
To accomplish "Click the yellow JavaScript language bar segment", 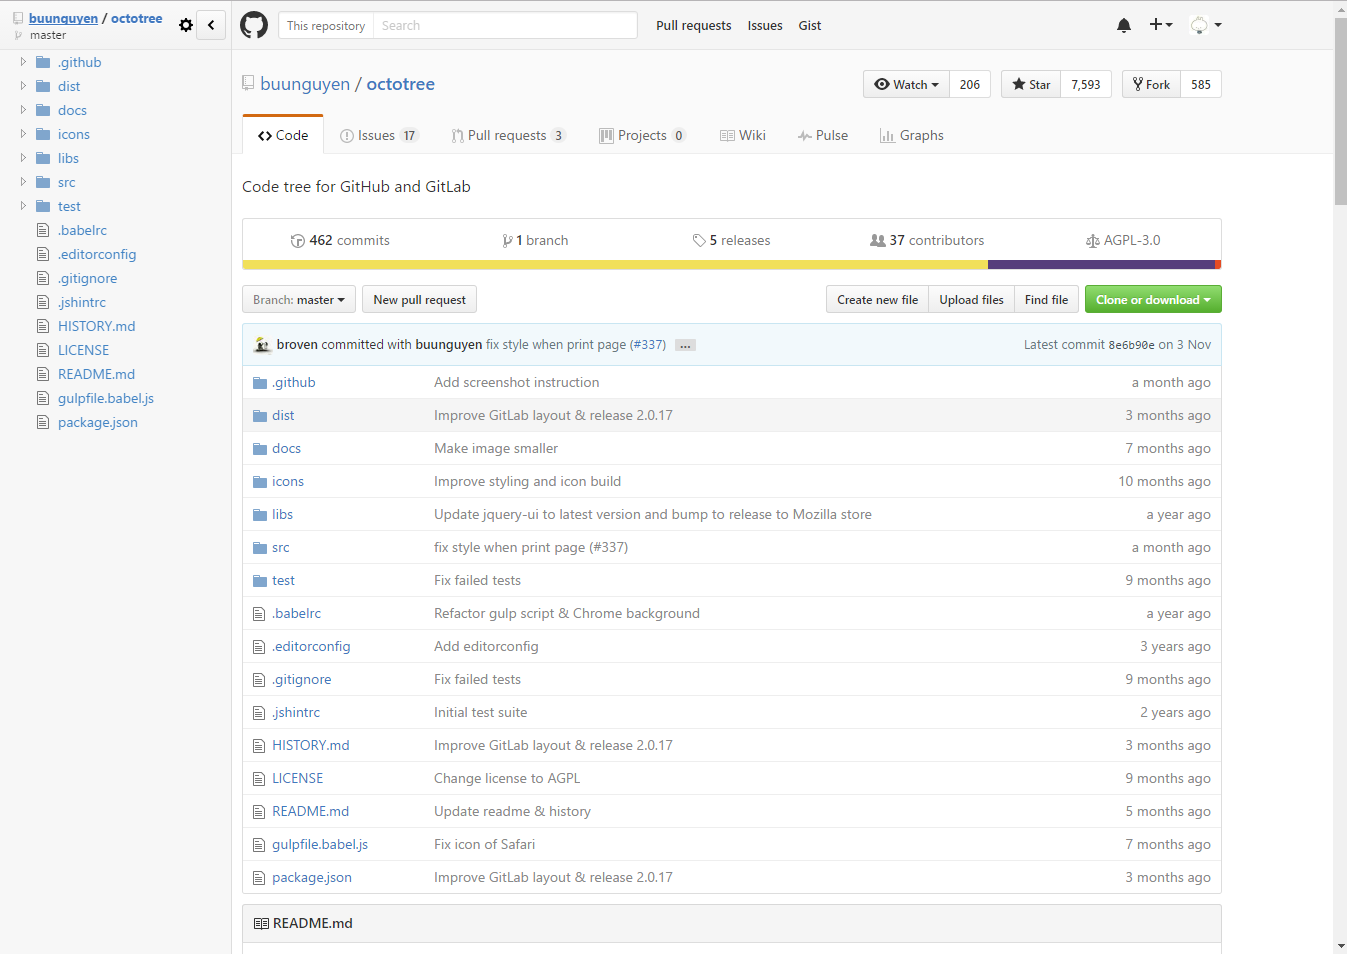I will (x=615, y=265).
